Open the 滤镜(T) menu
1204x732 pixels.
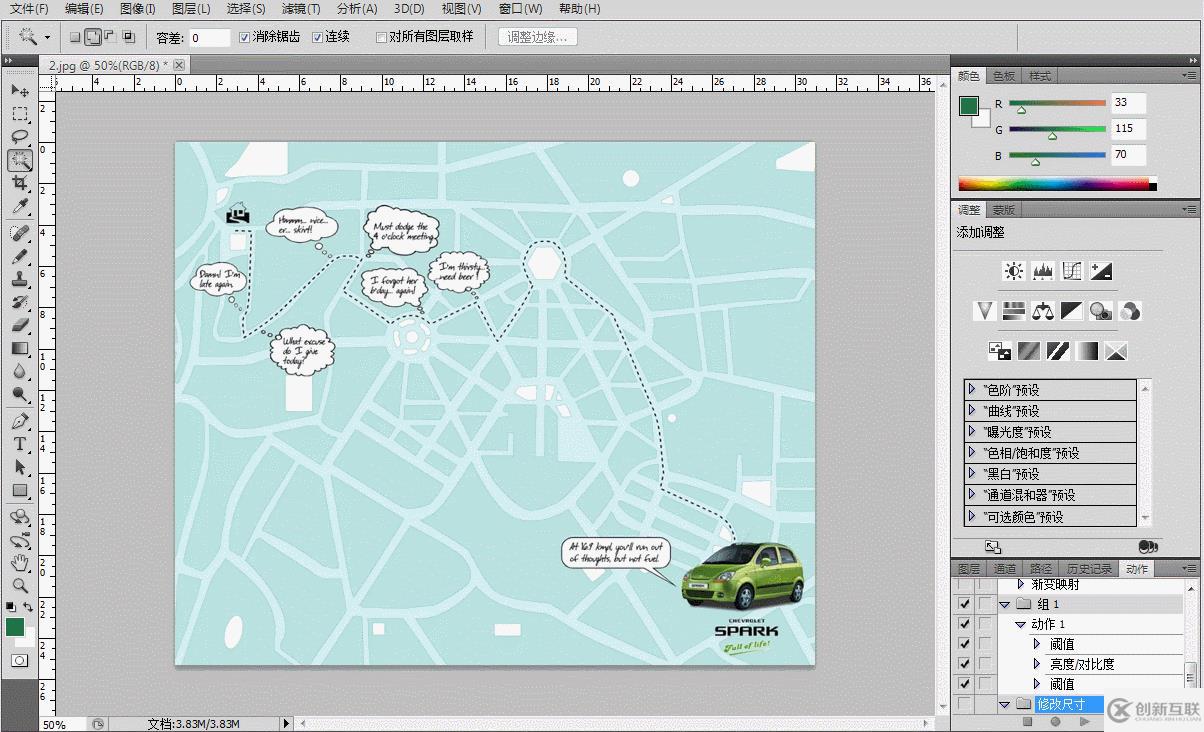tap(300, 9)
